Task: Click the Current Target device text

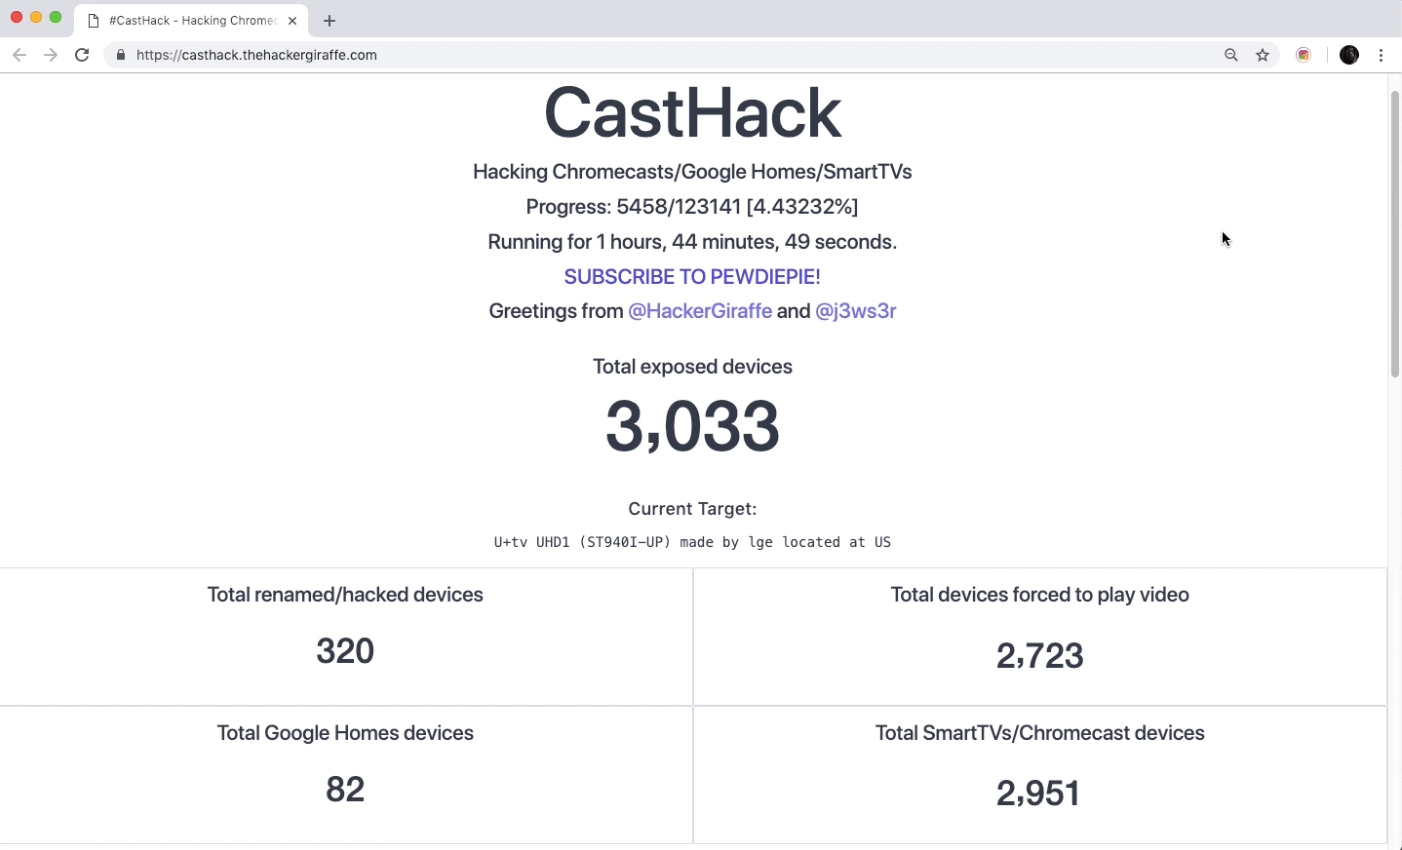Action: pyautogui.click(x=692, y=542)
